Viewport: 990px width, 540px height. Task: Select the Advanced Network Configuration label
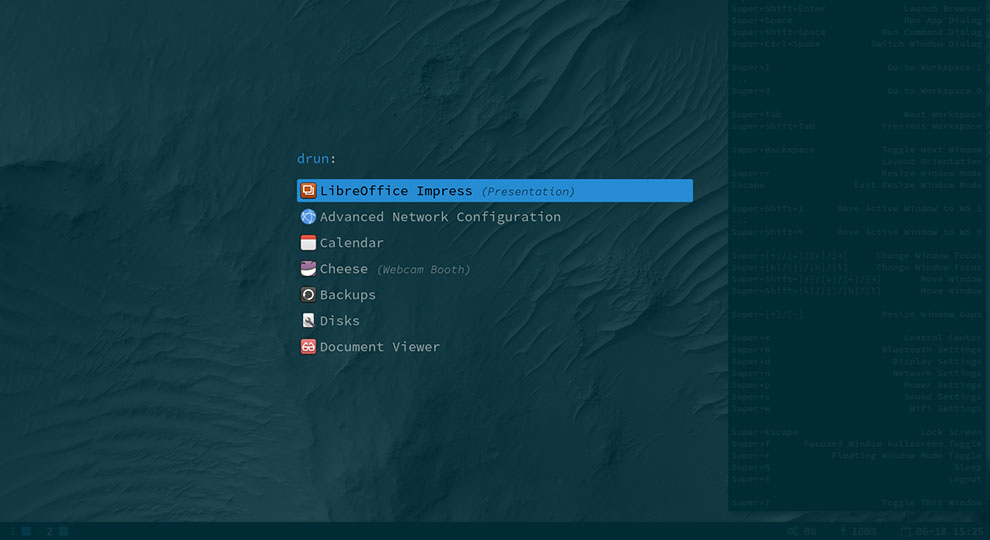440,217
